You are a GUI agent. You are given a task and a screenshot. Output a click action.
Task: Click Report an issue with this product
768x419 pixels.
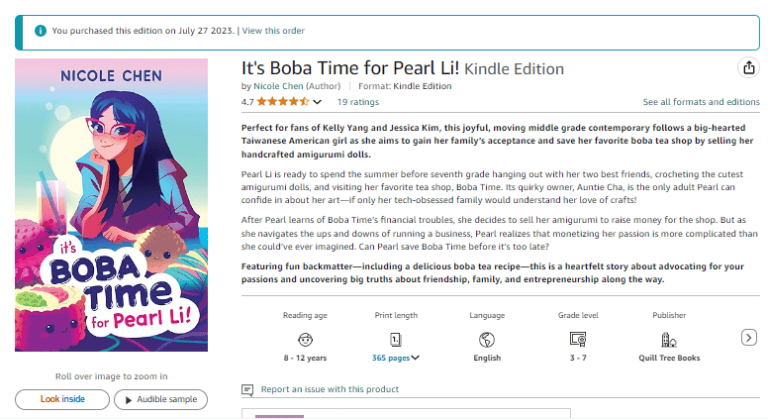329,390
